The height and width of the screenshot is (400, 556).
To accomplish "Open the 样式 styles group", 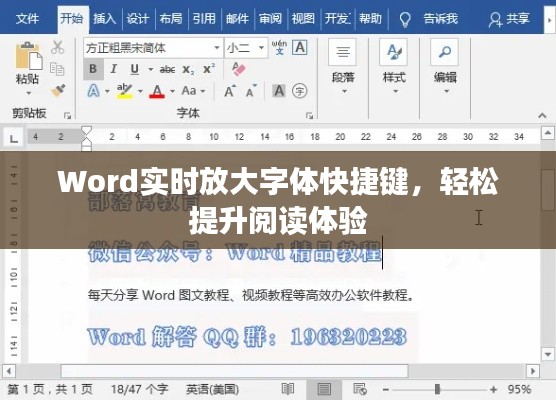I will (394, 67).
